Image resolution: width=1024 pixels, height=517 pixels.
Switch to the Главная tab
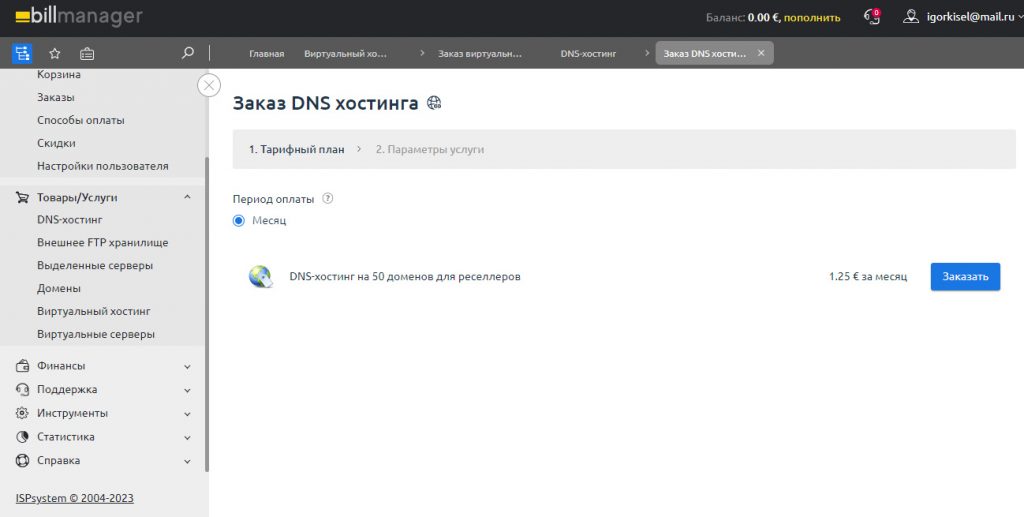click(266, 53)
